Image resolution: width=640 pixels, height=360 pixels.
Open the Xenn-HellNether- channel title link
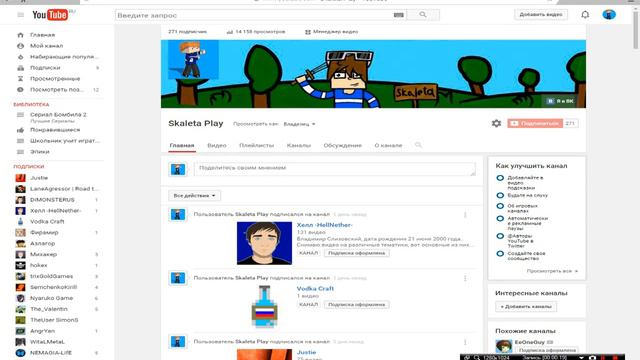click(x=324, y=225)
